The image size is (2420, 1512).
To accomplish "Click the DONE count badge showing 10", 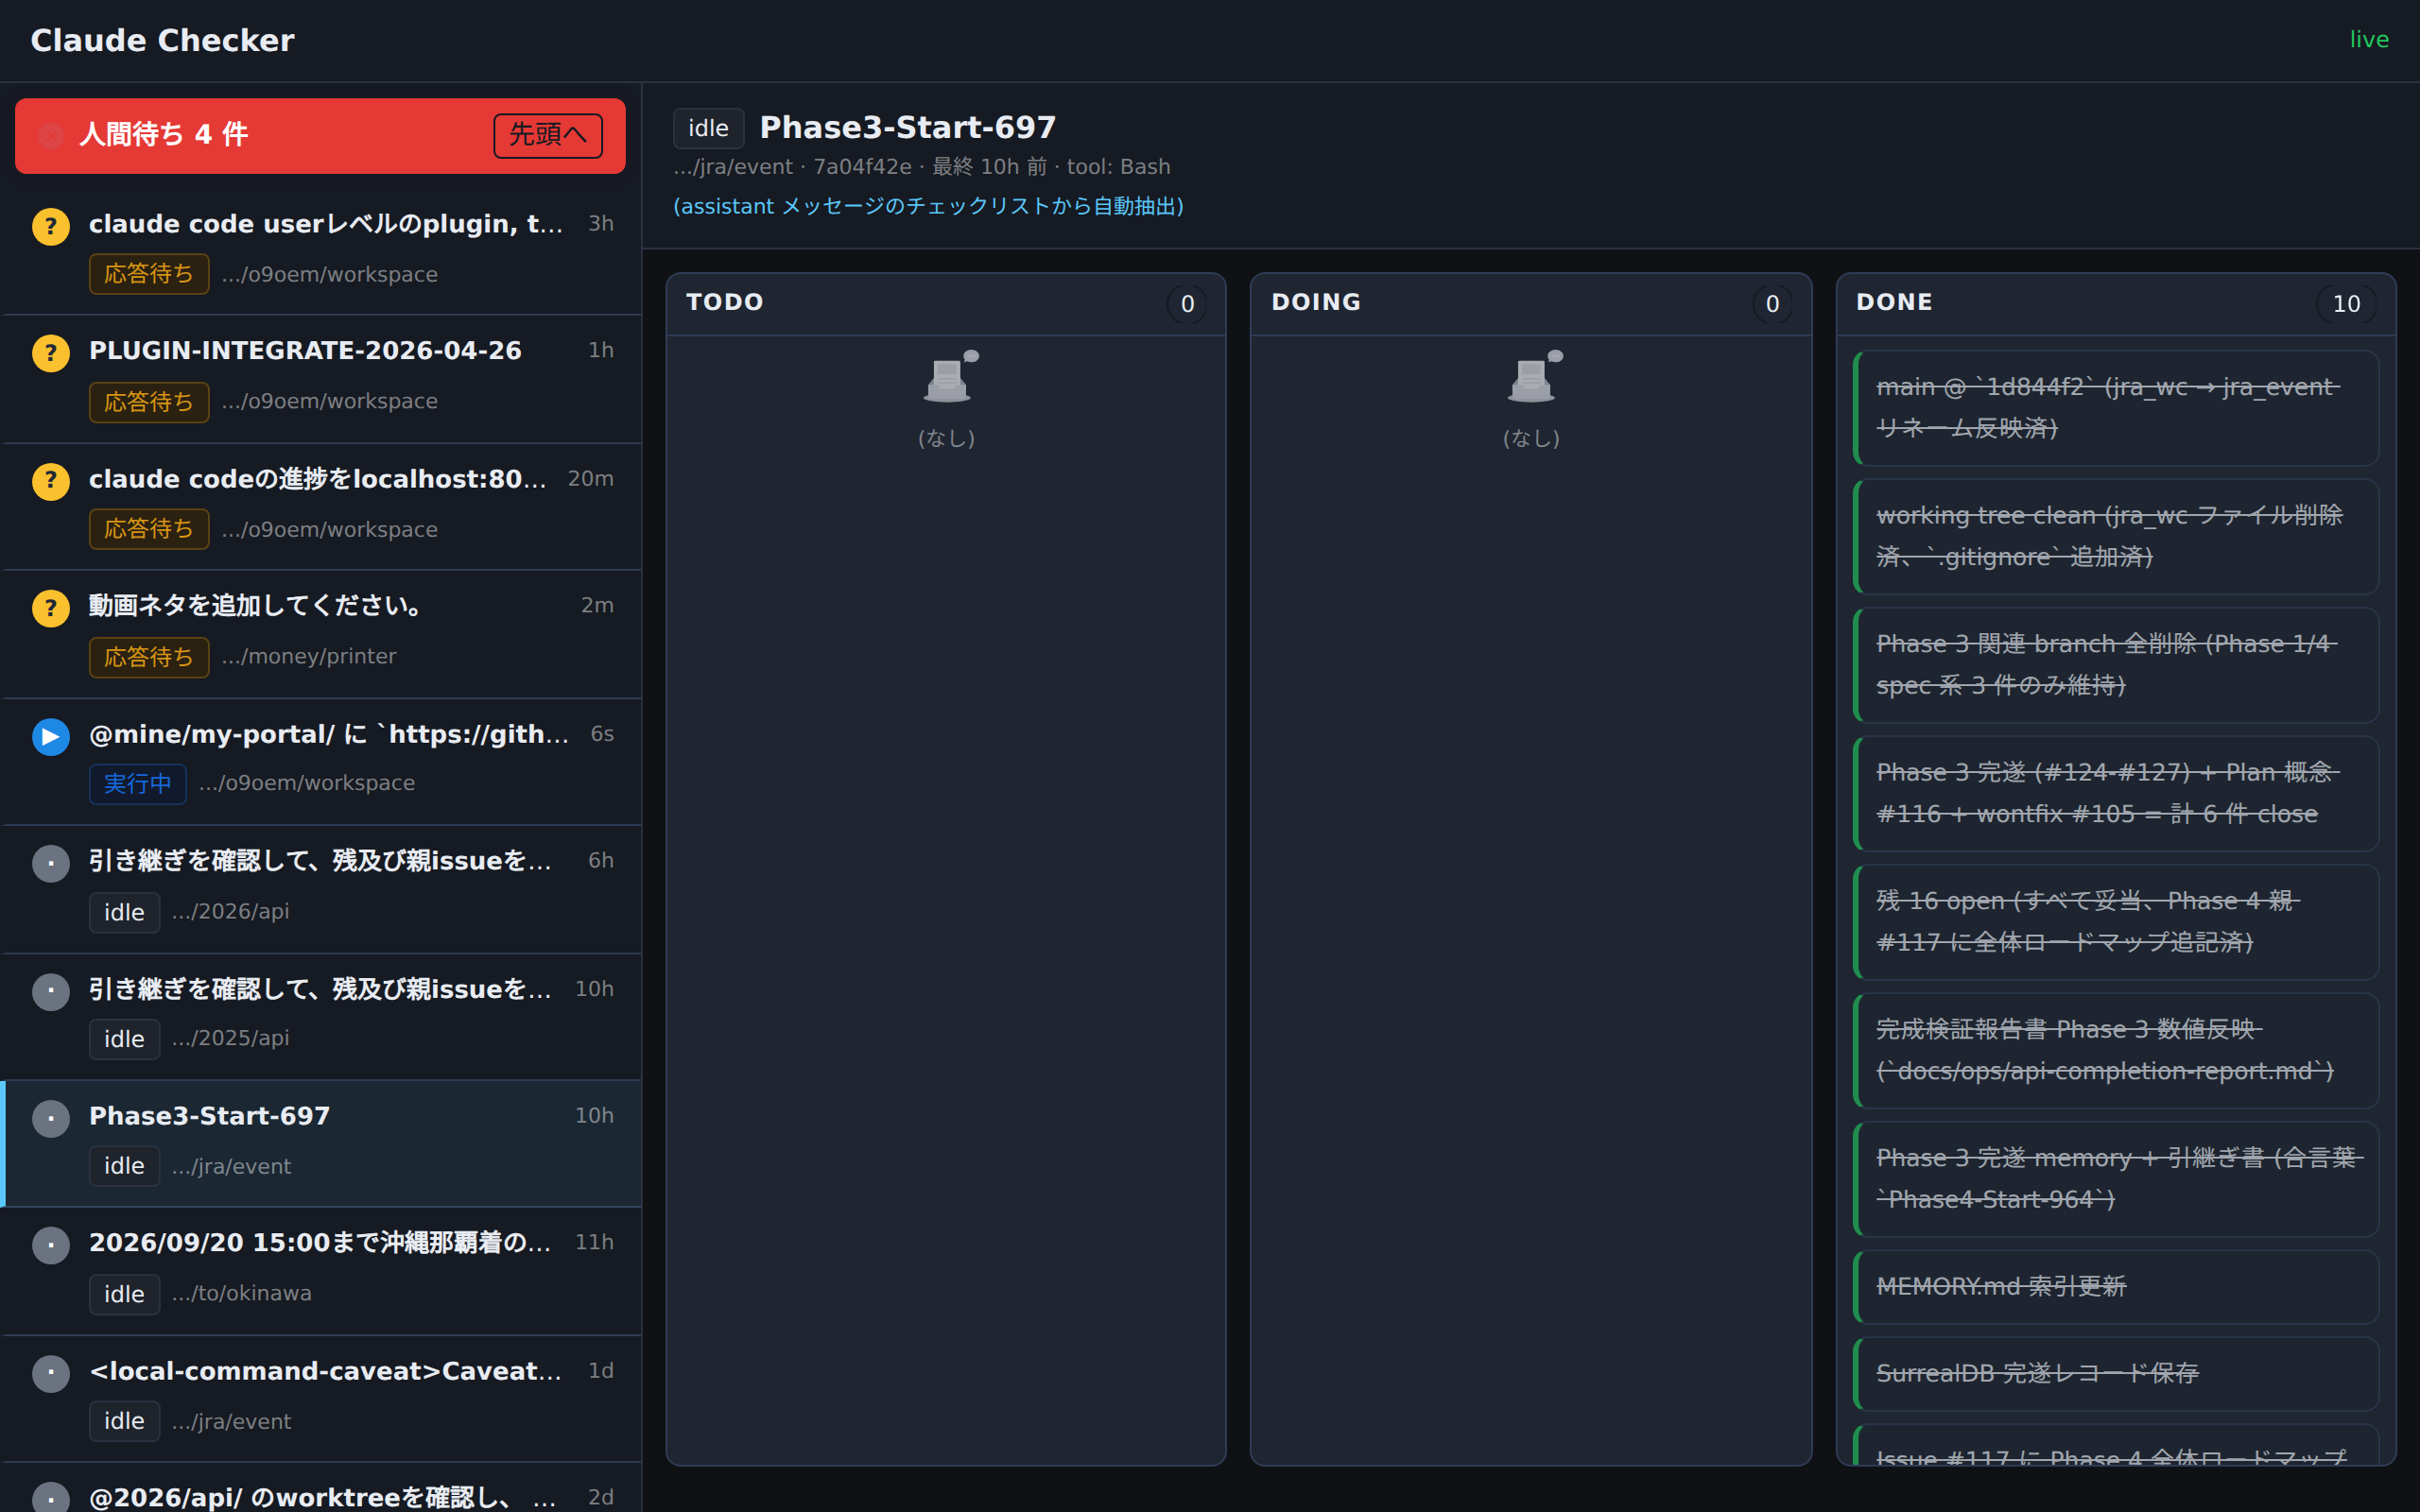I will [2346, 304].
